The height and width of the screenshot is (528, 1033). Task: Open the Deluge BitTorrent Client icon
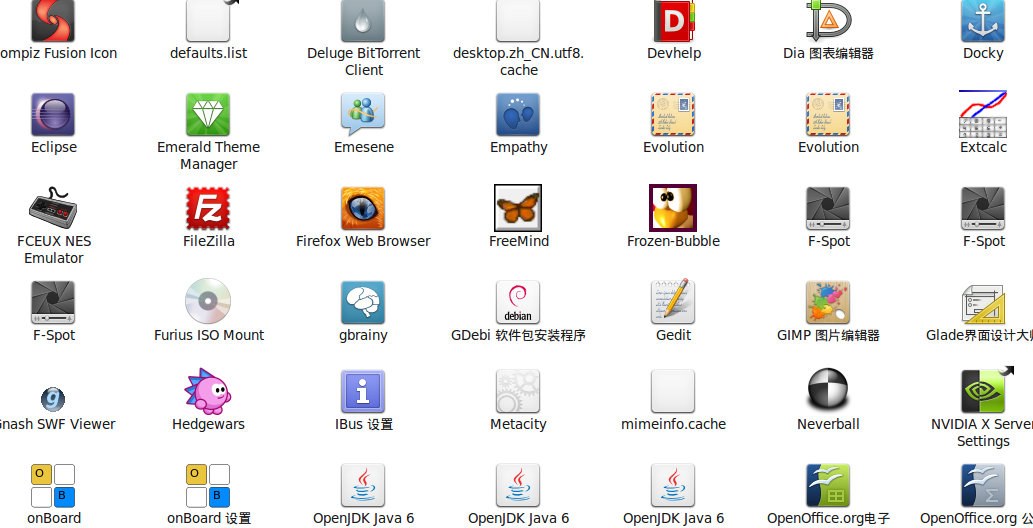pos(363,20)
